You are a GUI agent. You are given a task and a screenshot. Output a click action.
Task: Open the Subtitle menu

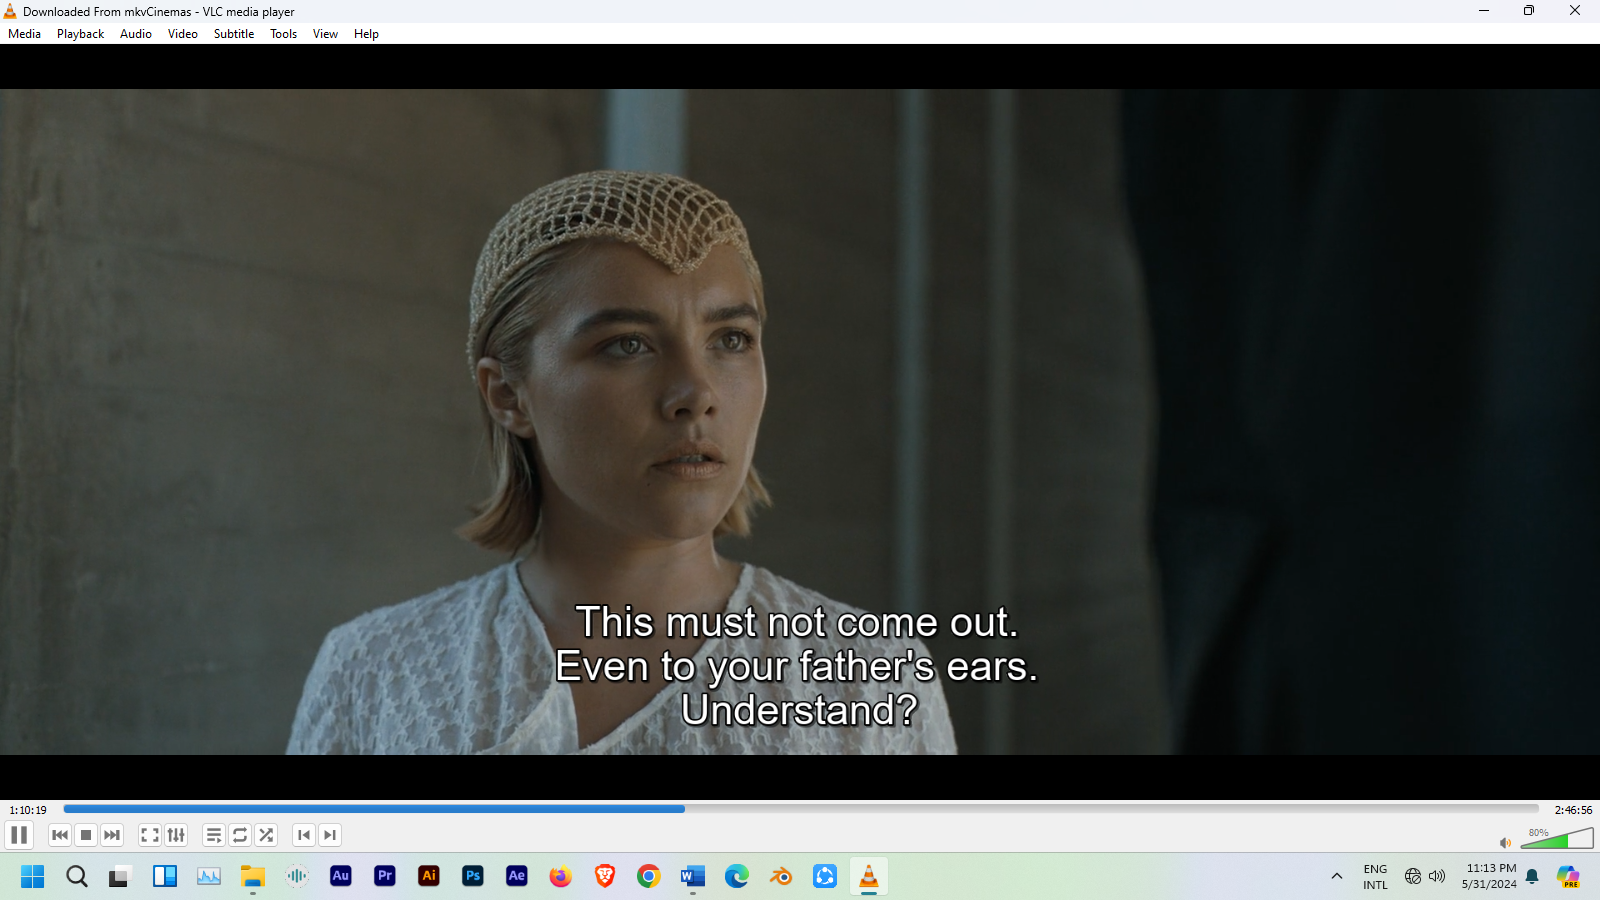(x=234, y=34)
